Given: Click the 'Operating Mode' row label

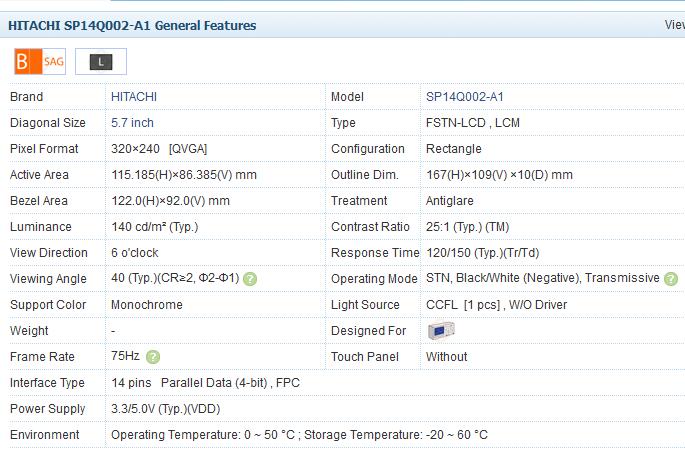Looking at the screenshot, I should [374, 279].
